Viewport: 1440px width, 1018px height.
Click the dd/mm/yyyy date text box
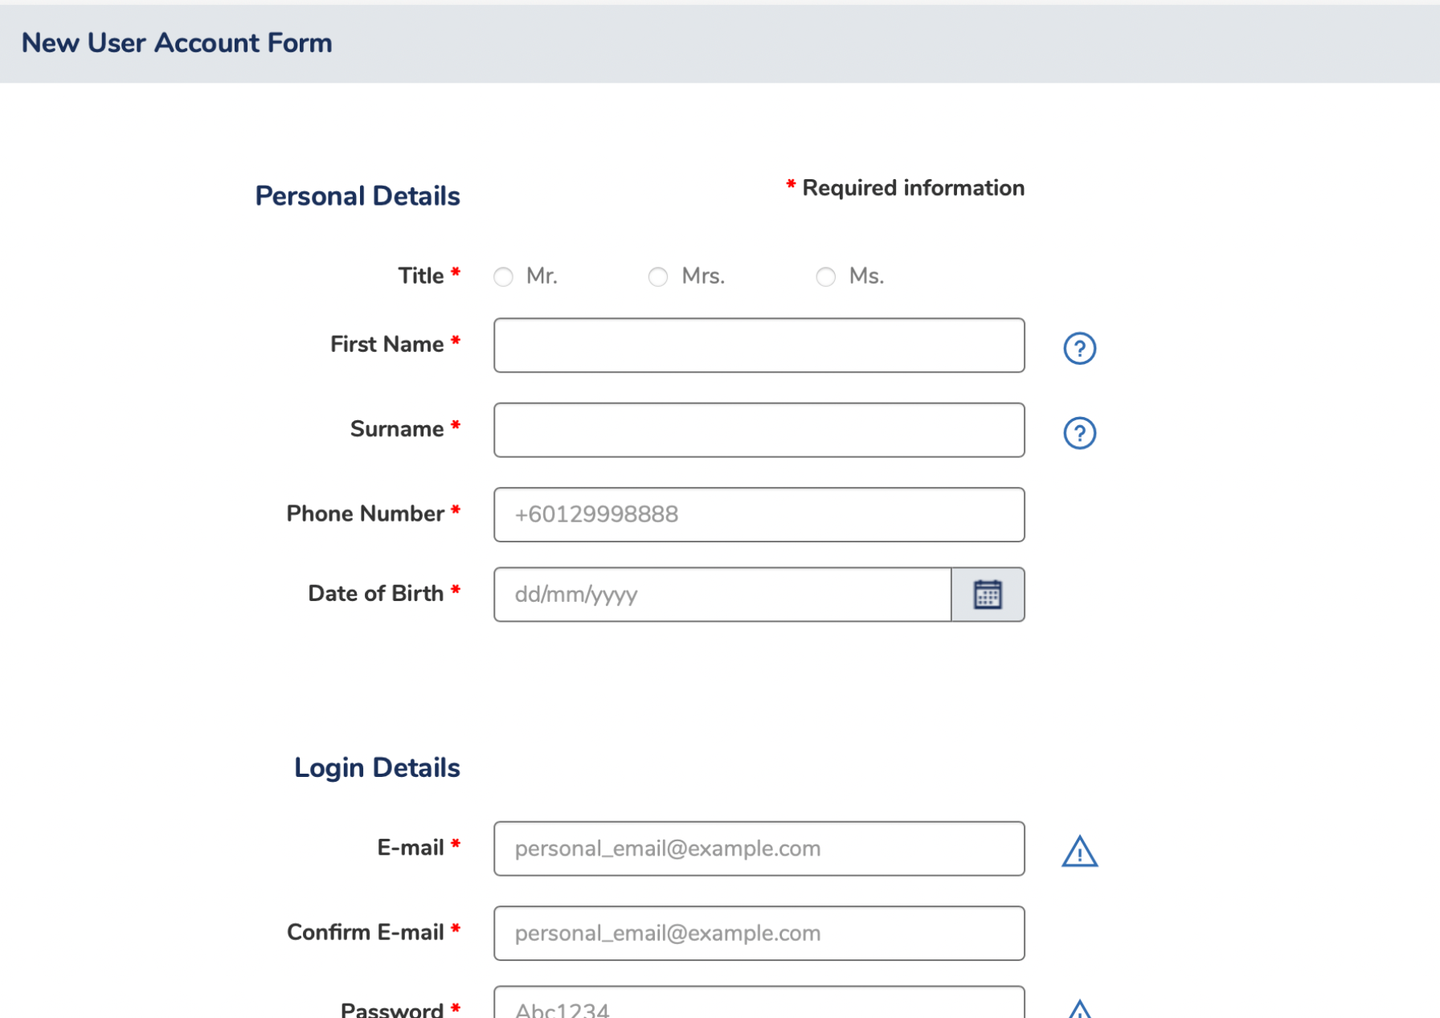coord(722,595)
